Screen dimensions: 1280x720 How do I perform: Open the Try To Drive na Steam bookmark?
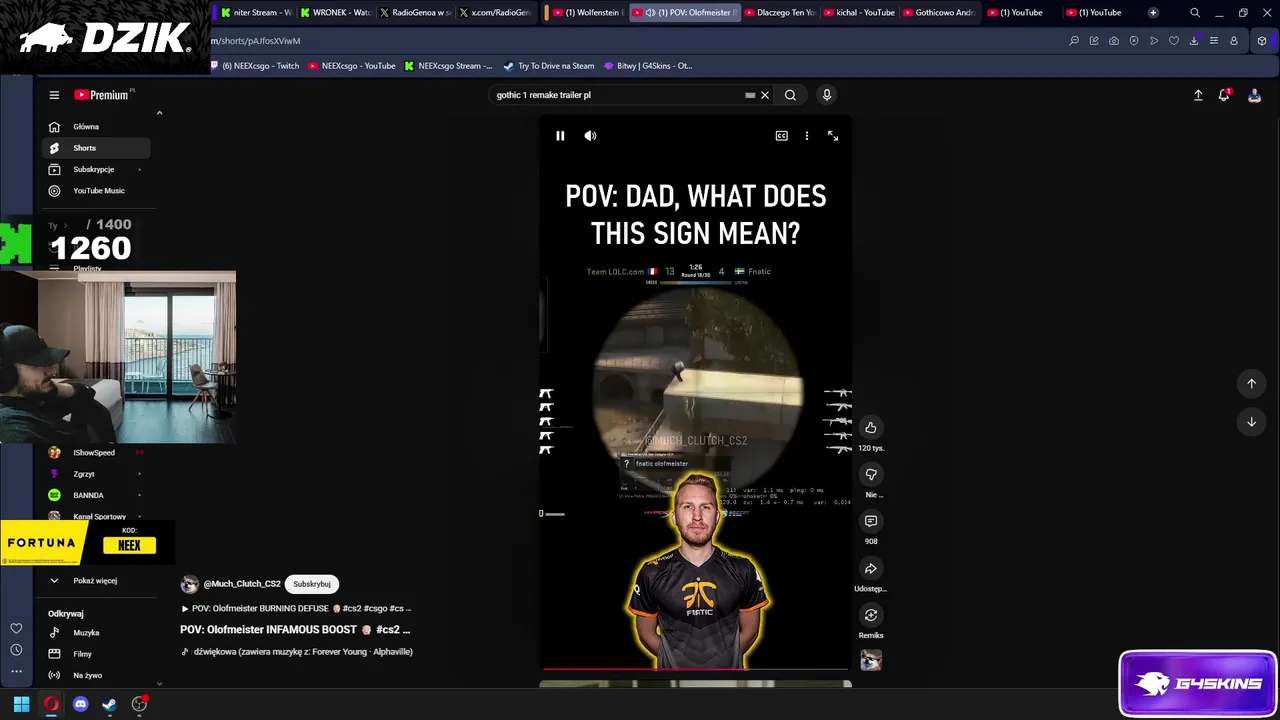[549, 66]
